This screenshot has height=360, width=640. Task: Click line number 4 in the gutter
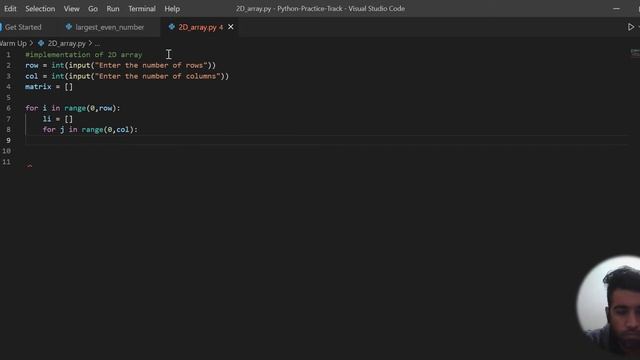pos(8,87)
